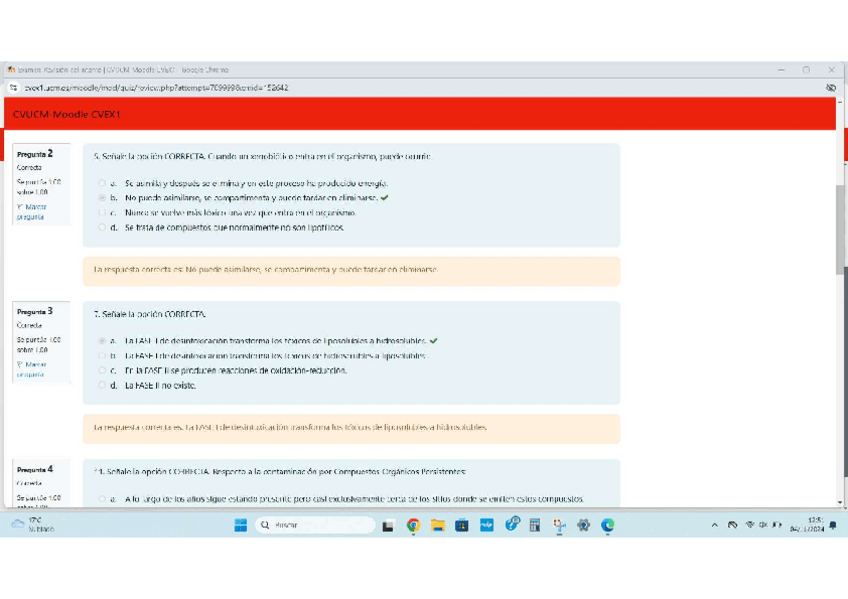Open Google Chrome from the taskbar
Screen dimensions: 848x599
413,525
